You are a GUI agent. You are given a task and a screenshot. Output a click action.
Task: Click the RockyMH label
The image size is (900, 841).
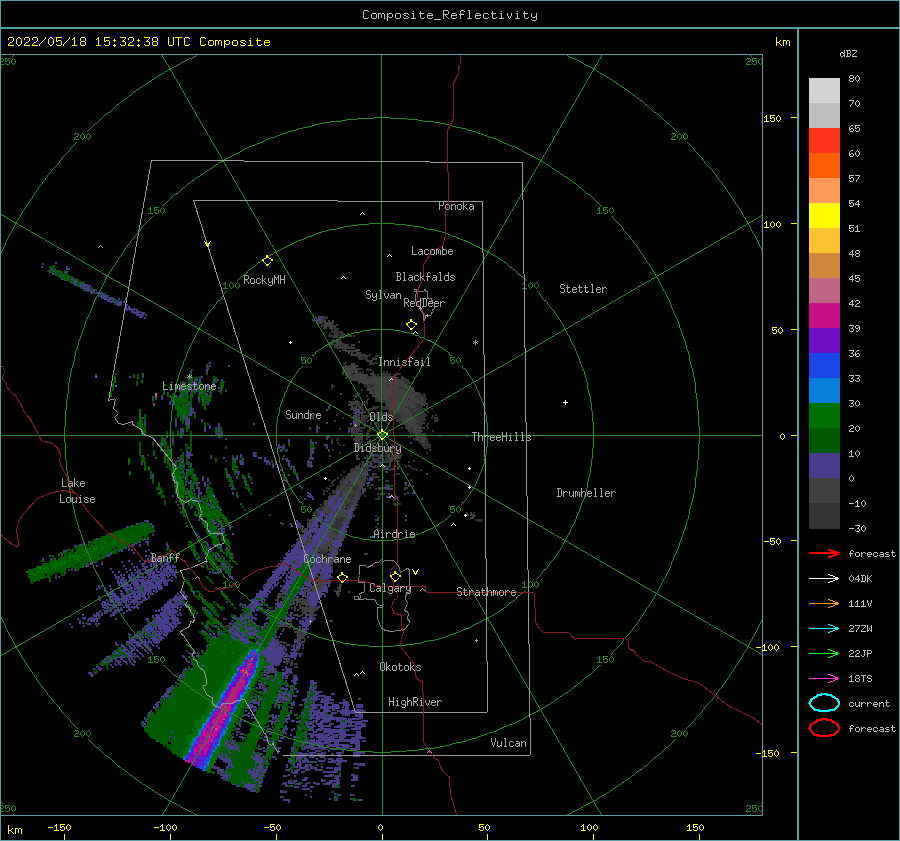(264, 280)
